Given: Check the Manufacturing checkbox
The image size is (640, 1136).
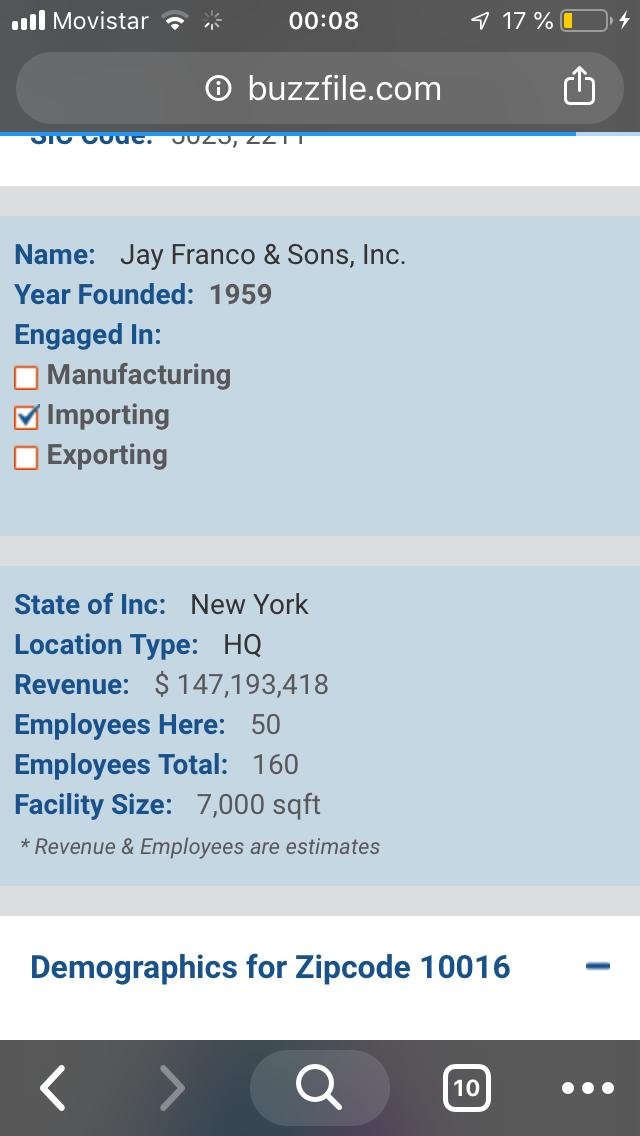Looking at the screenshot, I should point(26,377).
